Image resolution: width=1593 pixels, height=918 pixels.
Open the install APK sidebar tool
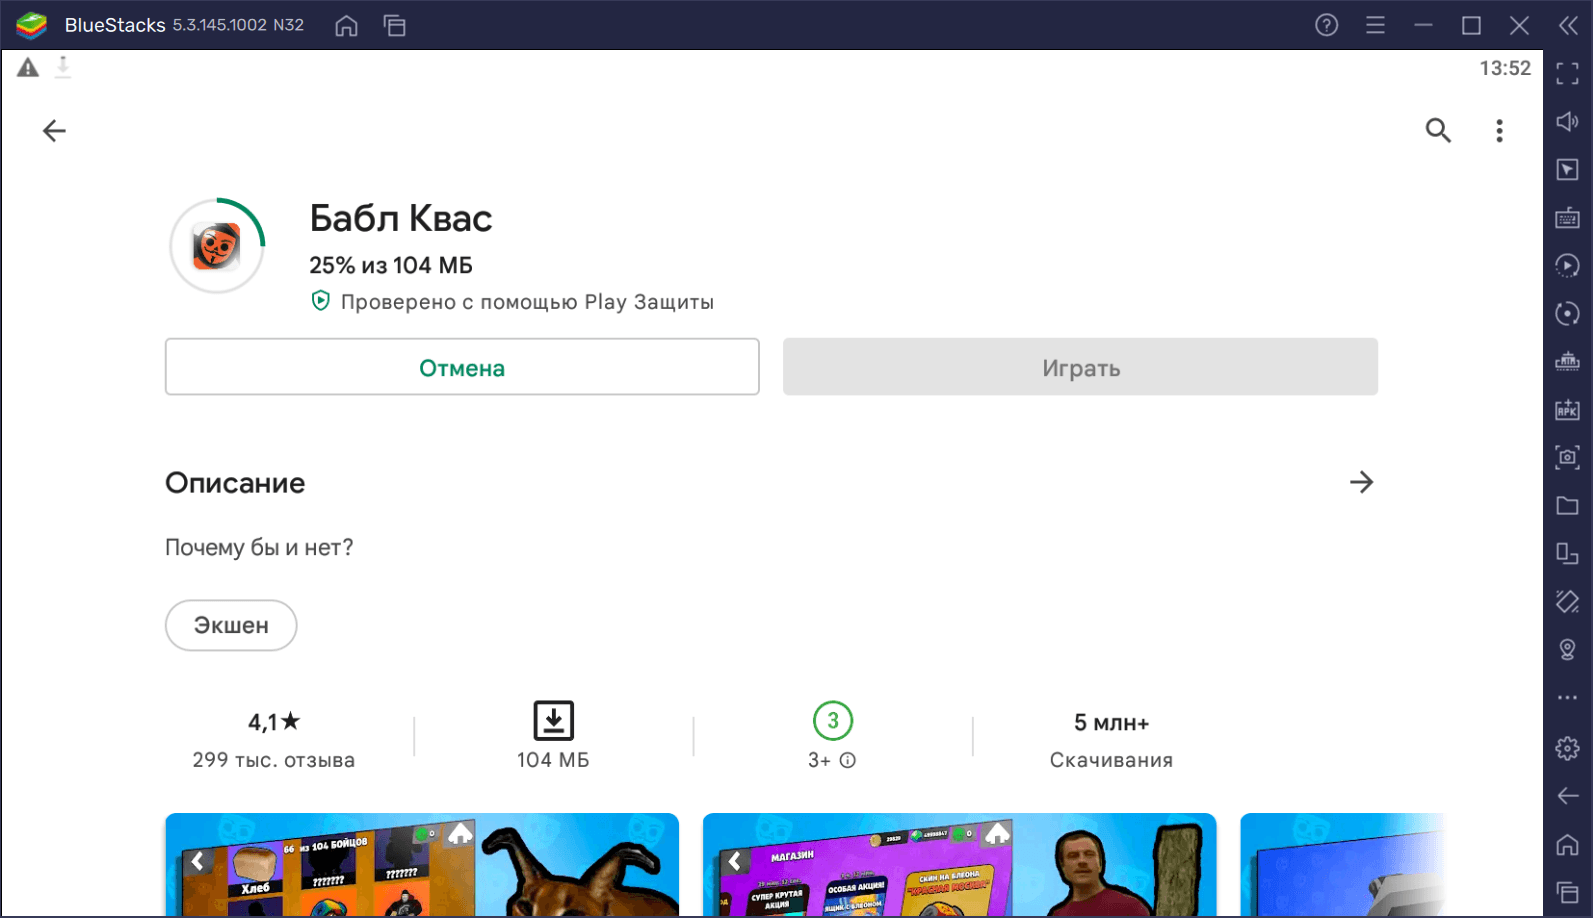pyautogui.click(x=1567, y=410)
